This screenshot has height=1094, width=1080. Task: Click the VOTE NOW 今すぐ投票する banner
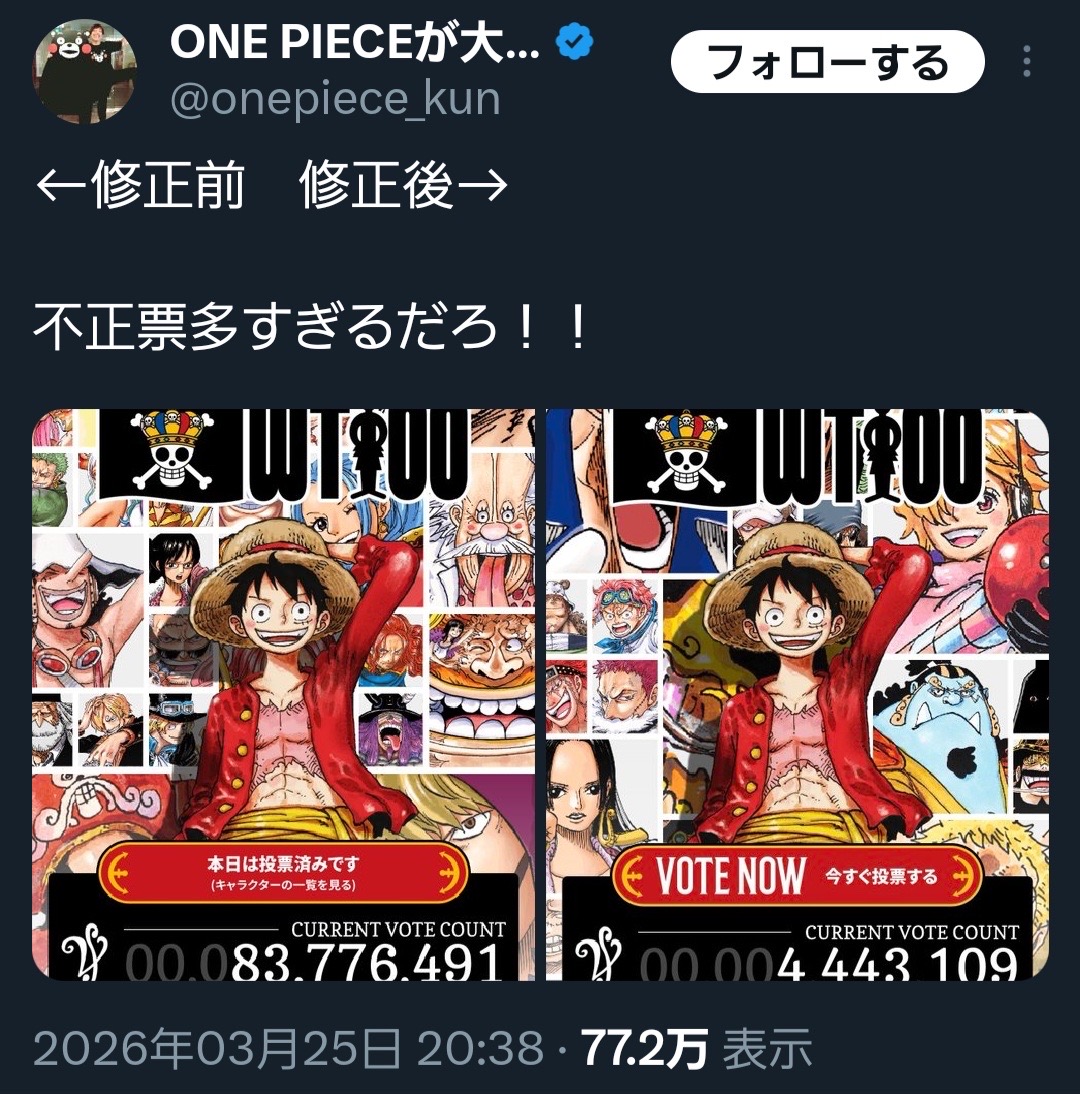pos(797,875)
